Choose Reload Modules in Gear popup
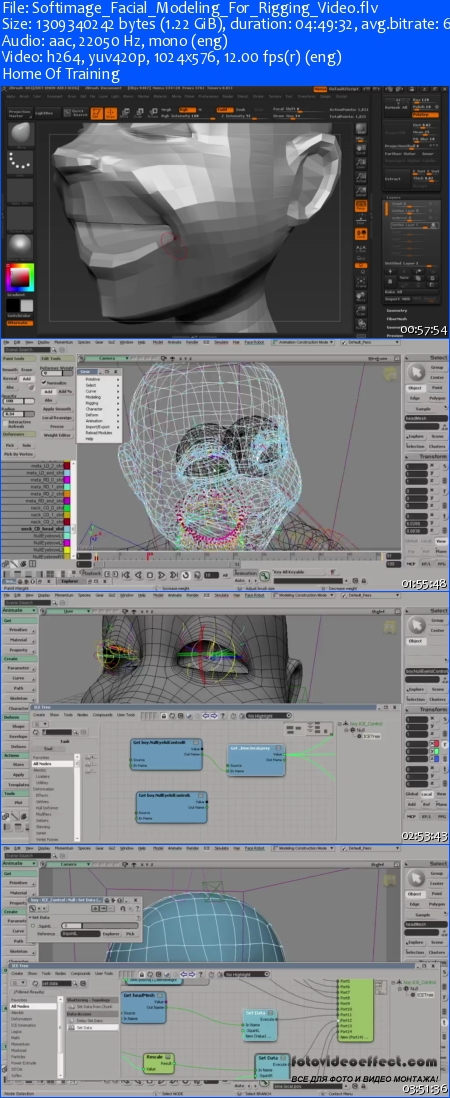Screen dimensions: 450x1098 tap(99, 433)
